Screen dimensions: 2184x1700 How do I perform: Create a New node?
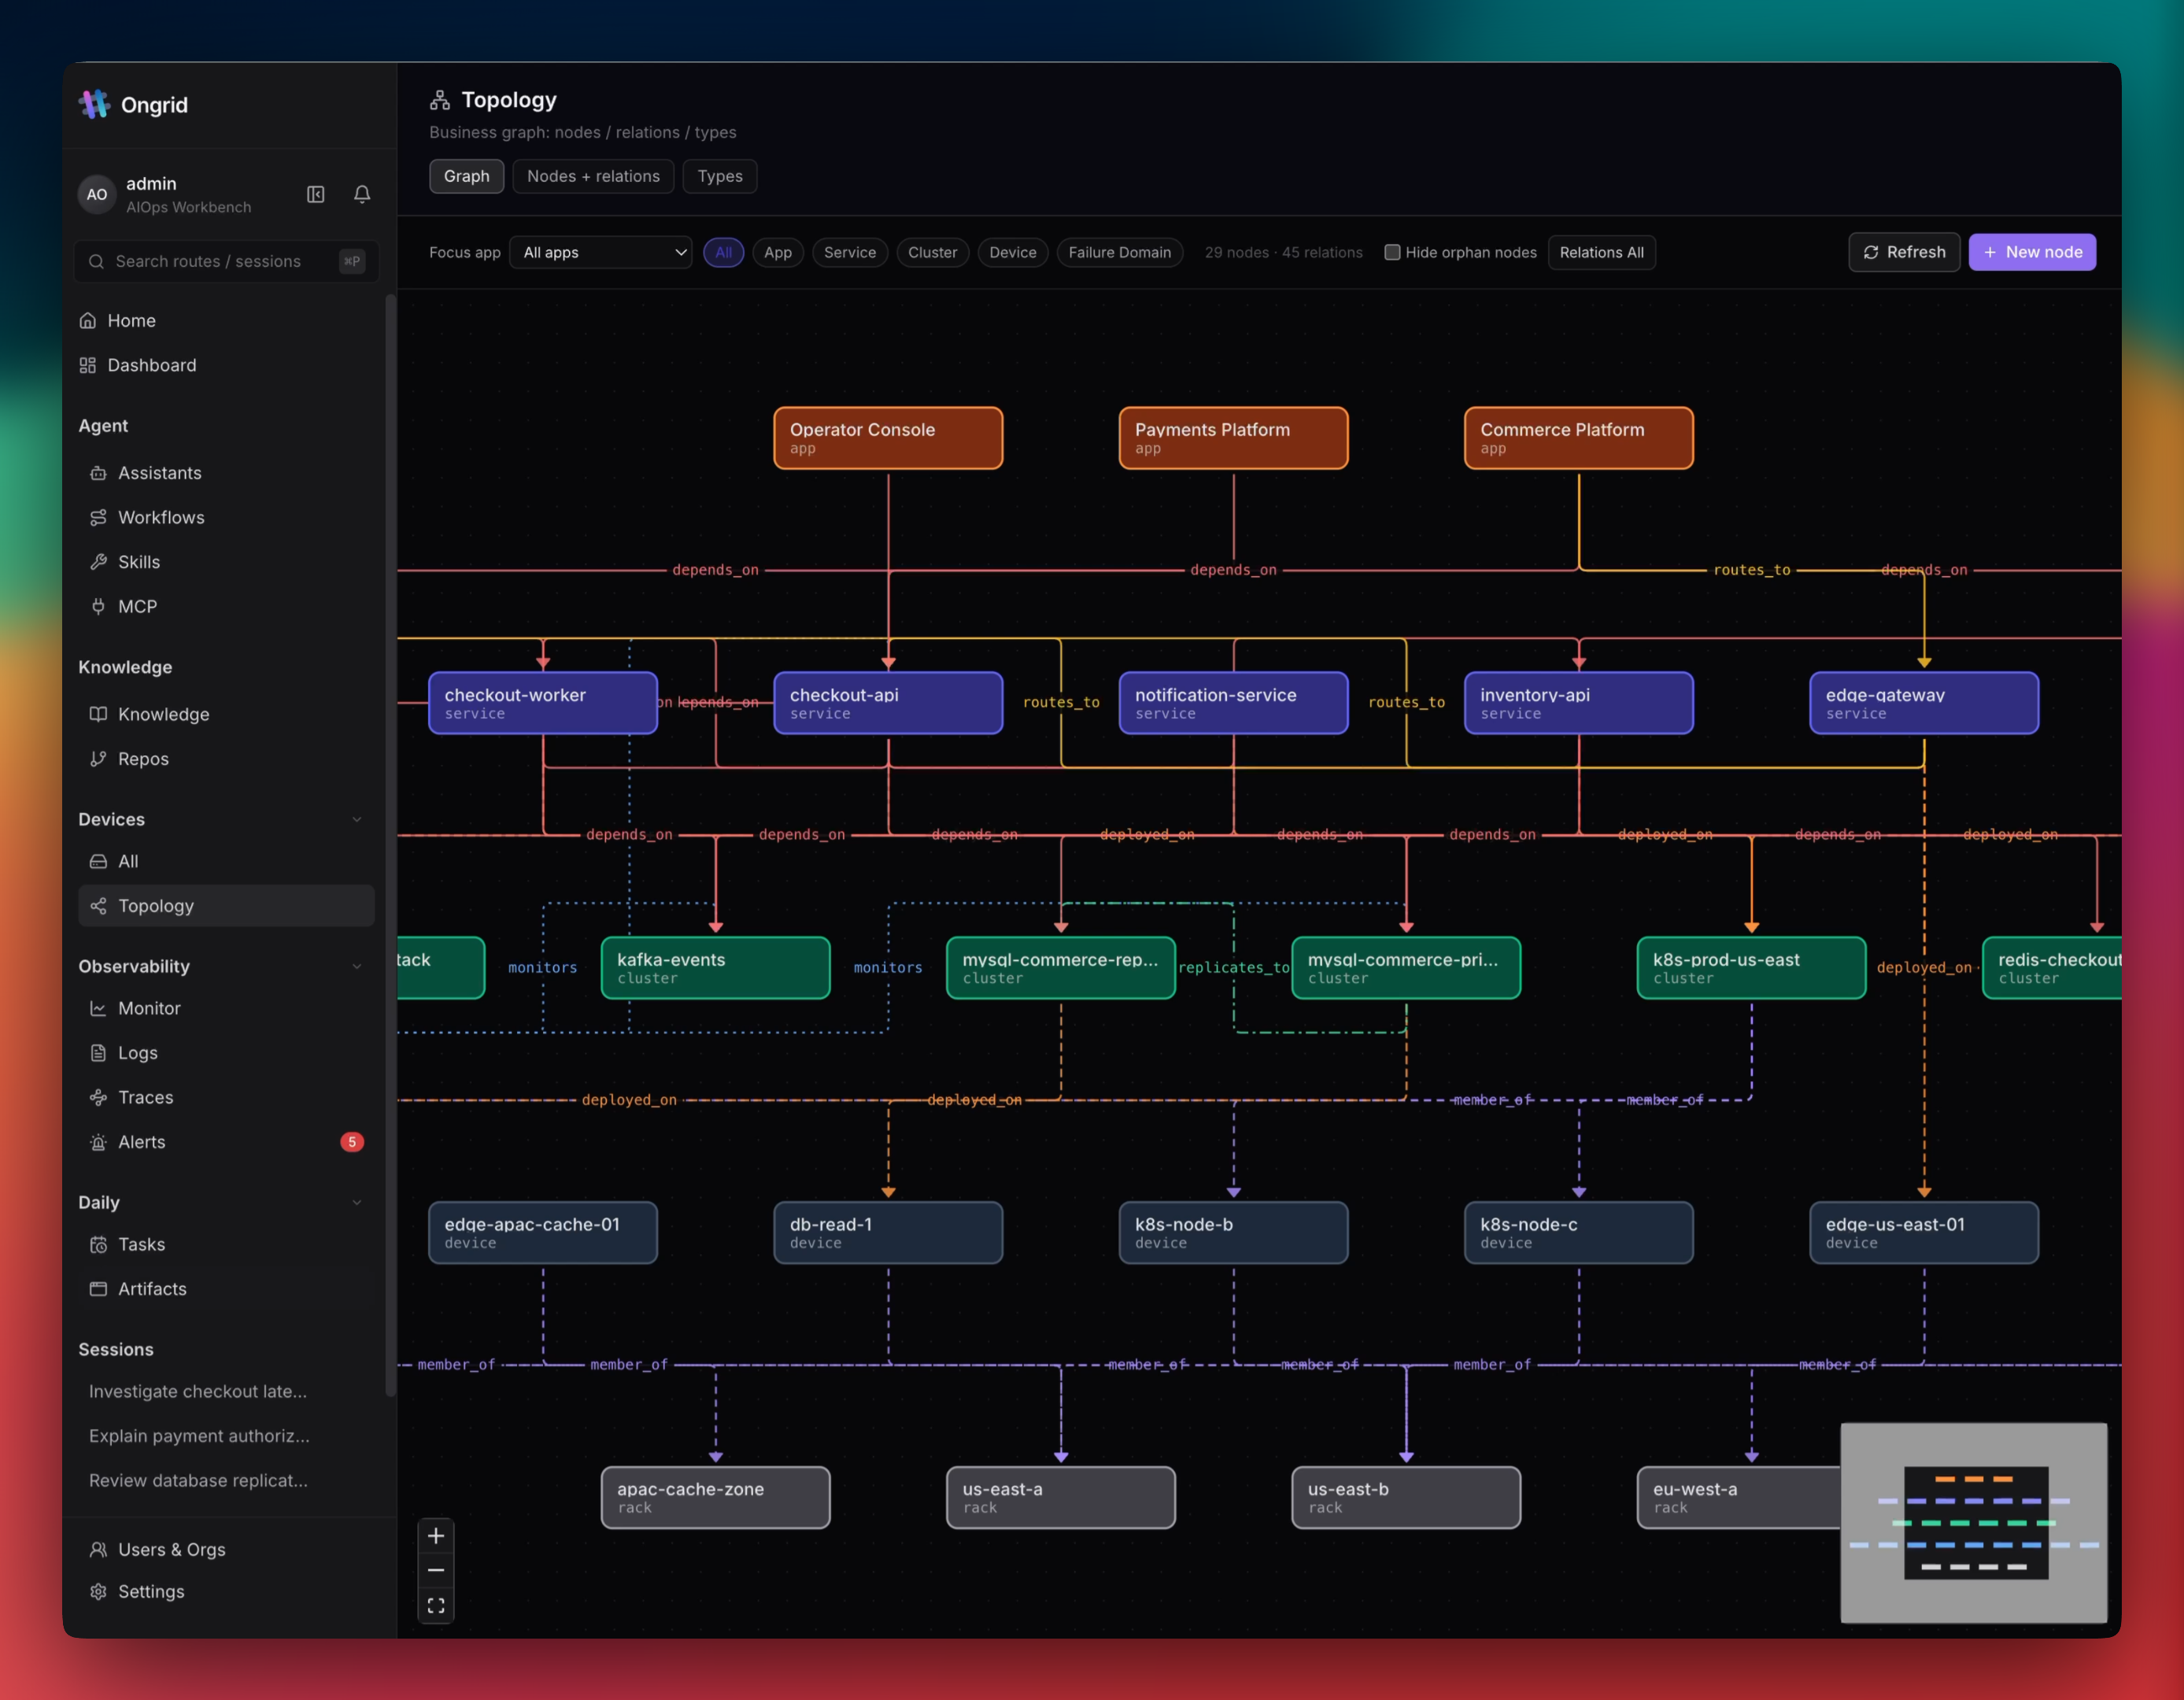pyautogui.click(x=2032, y=252)
